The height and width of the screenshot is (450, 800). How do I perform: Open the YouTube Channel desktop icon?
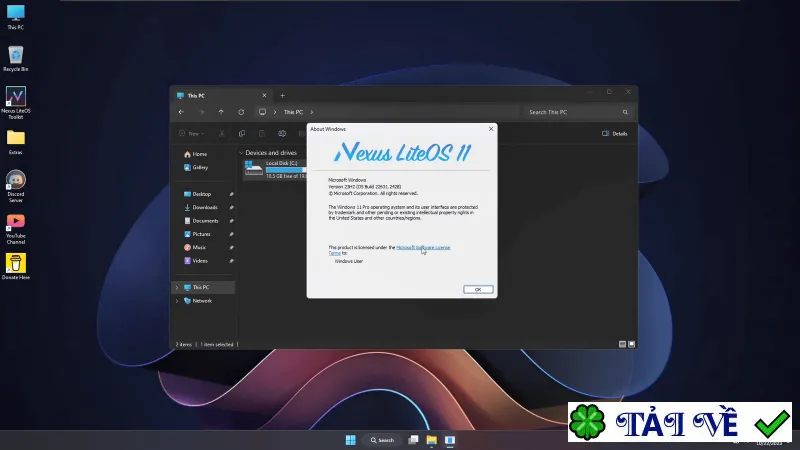15,228
